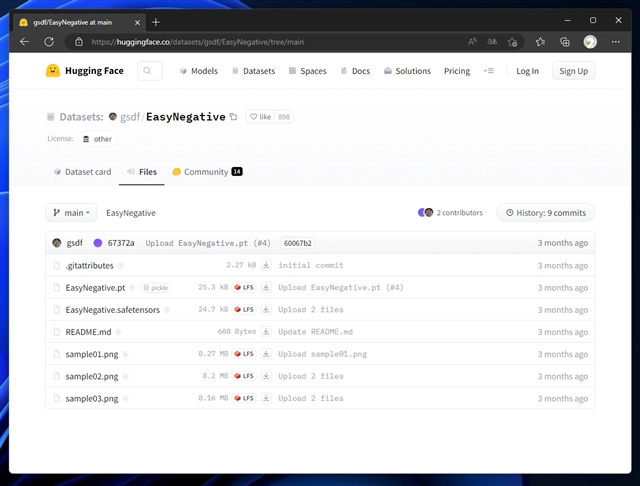Download EasyNegative.pt via its download icon

coord(266,287)
